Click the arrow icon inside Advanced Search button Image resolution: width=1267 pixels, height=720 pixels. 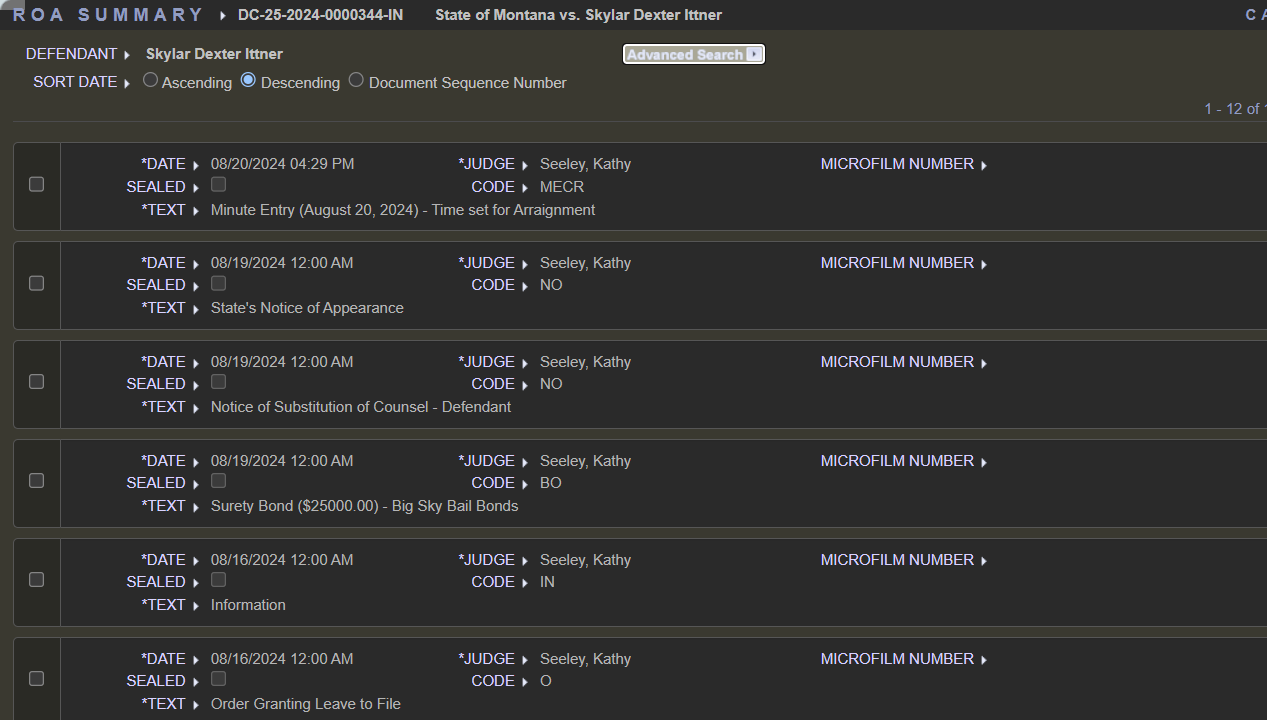(753, 54)
